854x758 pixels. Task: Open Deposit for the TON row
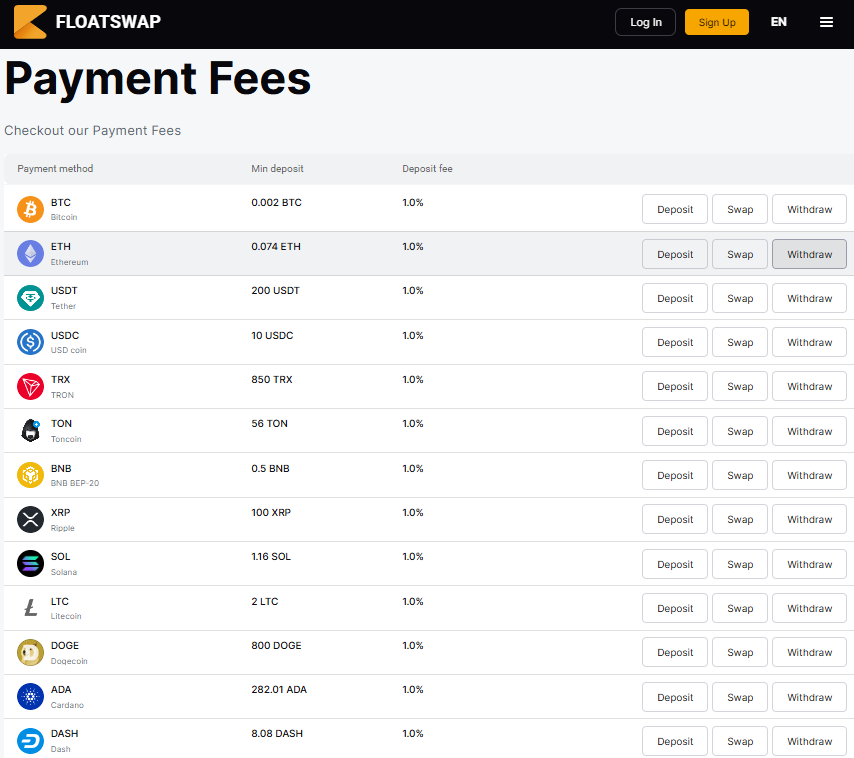coord(675,431)
